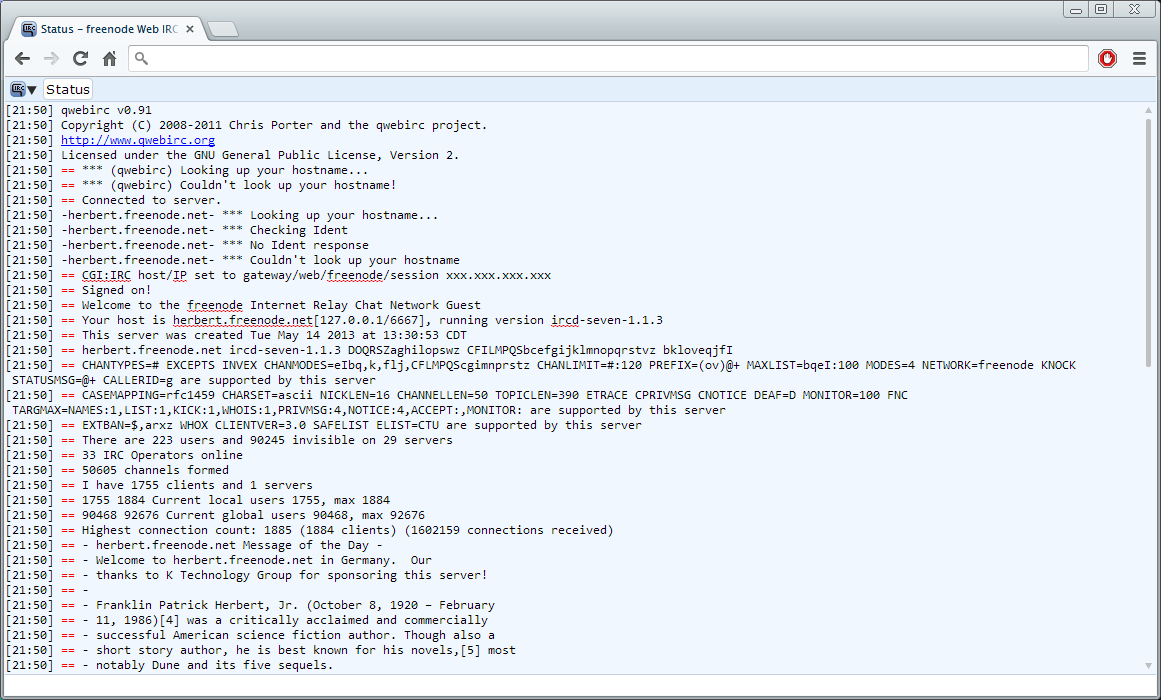This screenshot has width=1161, height=700.
Task: Open the home page via the Home icon
Action: tap(108, 58)
